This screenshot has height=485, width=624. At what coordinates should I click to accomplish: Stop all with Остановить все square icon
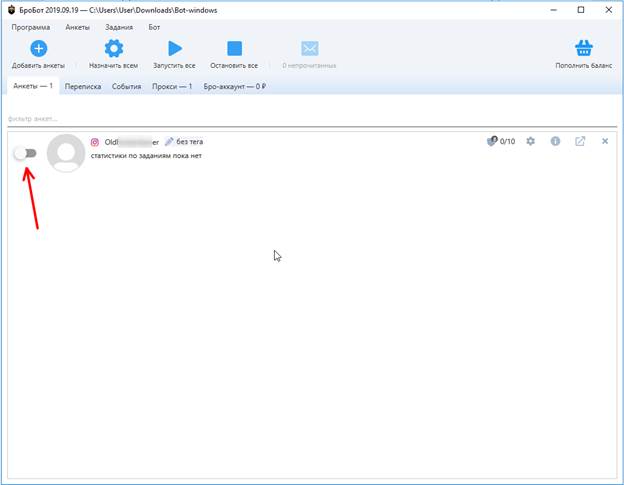(x=234, y=49)
